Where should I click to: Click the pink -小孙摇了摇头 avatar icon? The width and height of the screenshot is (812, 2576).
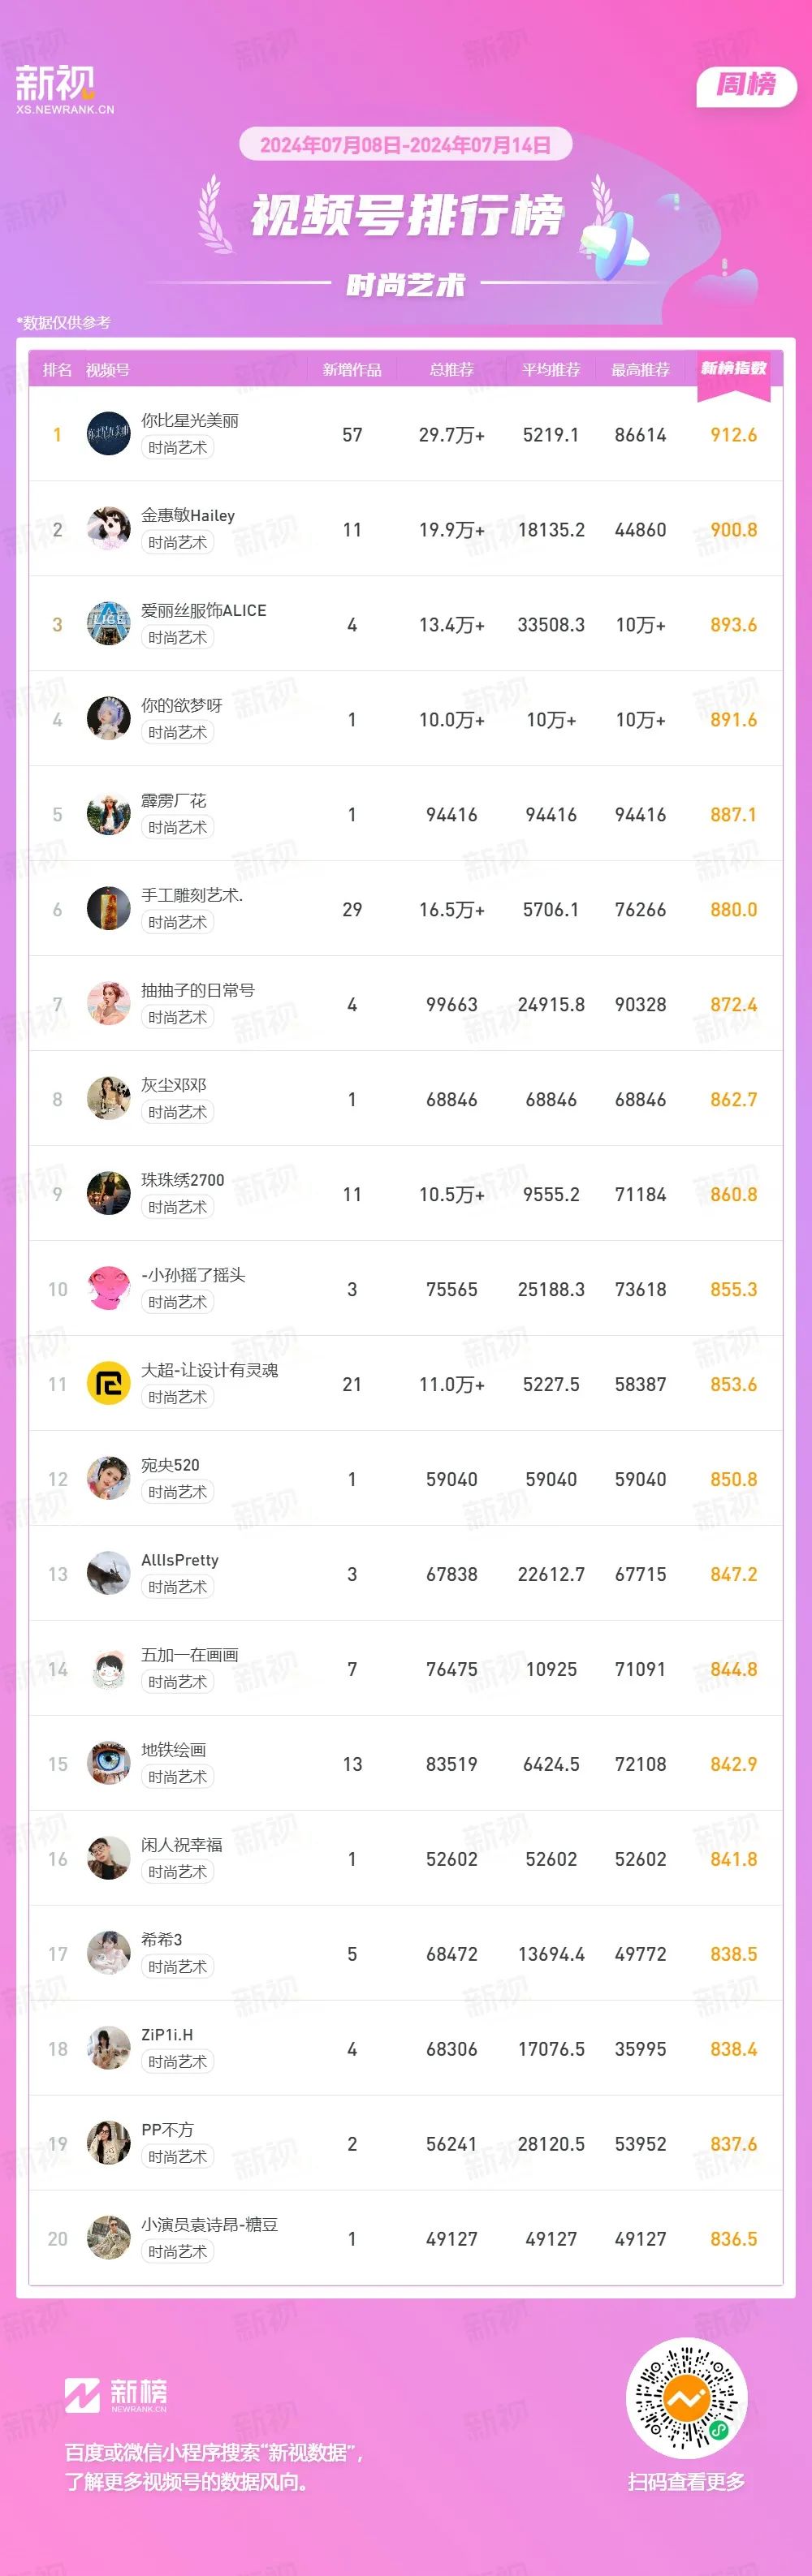pos(108,1289)
